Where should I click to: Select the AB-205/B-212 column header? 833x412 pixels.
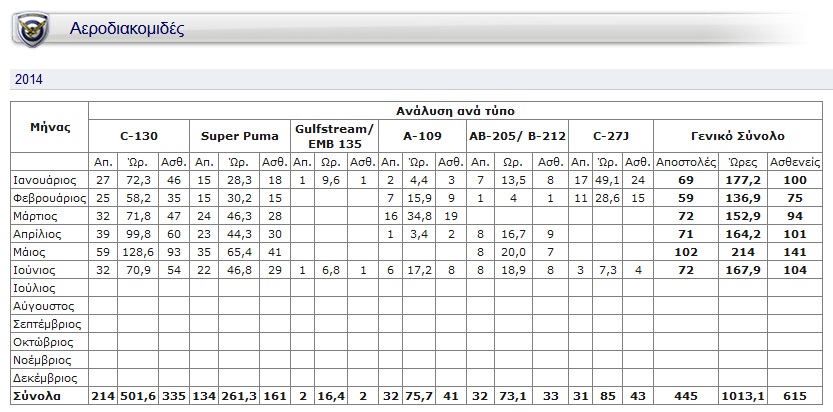coord(517,135)
